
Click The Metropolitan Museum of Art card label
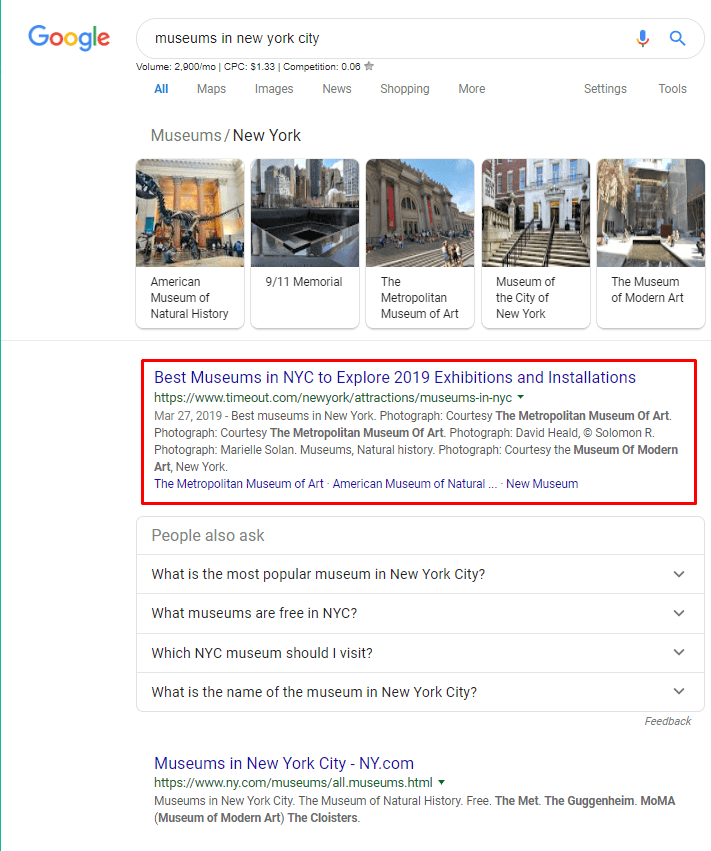(420, 297)
